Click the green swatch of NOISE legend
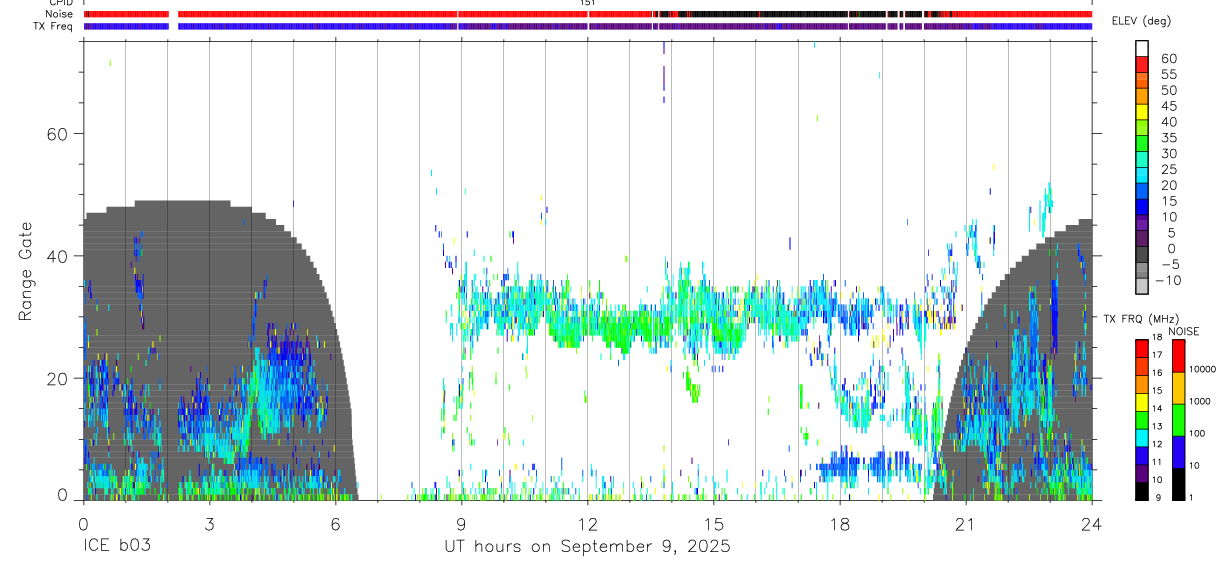Screen dimensions: 1228x567 click(1178, 419)
